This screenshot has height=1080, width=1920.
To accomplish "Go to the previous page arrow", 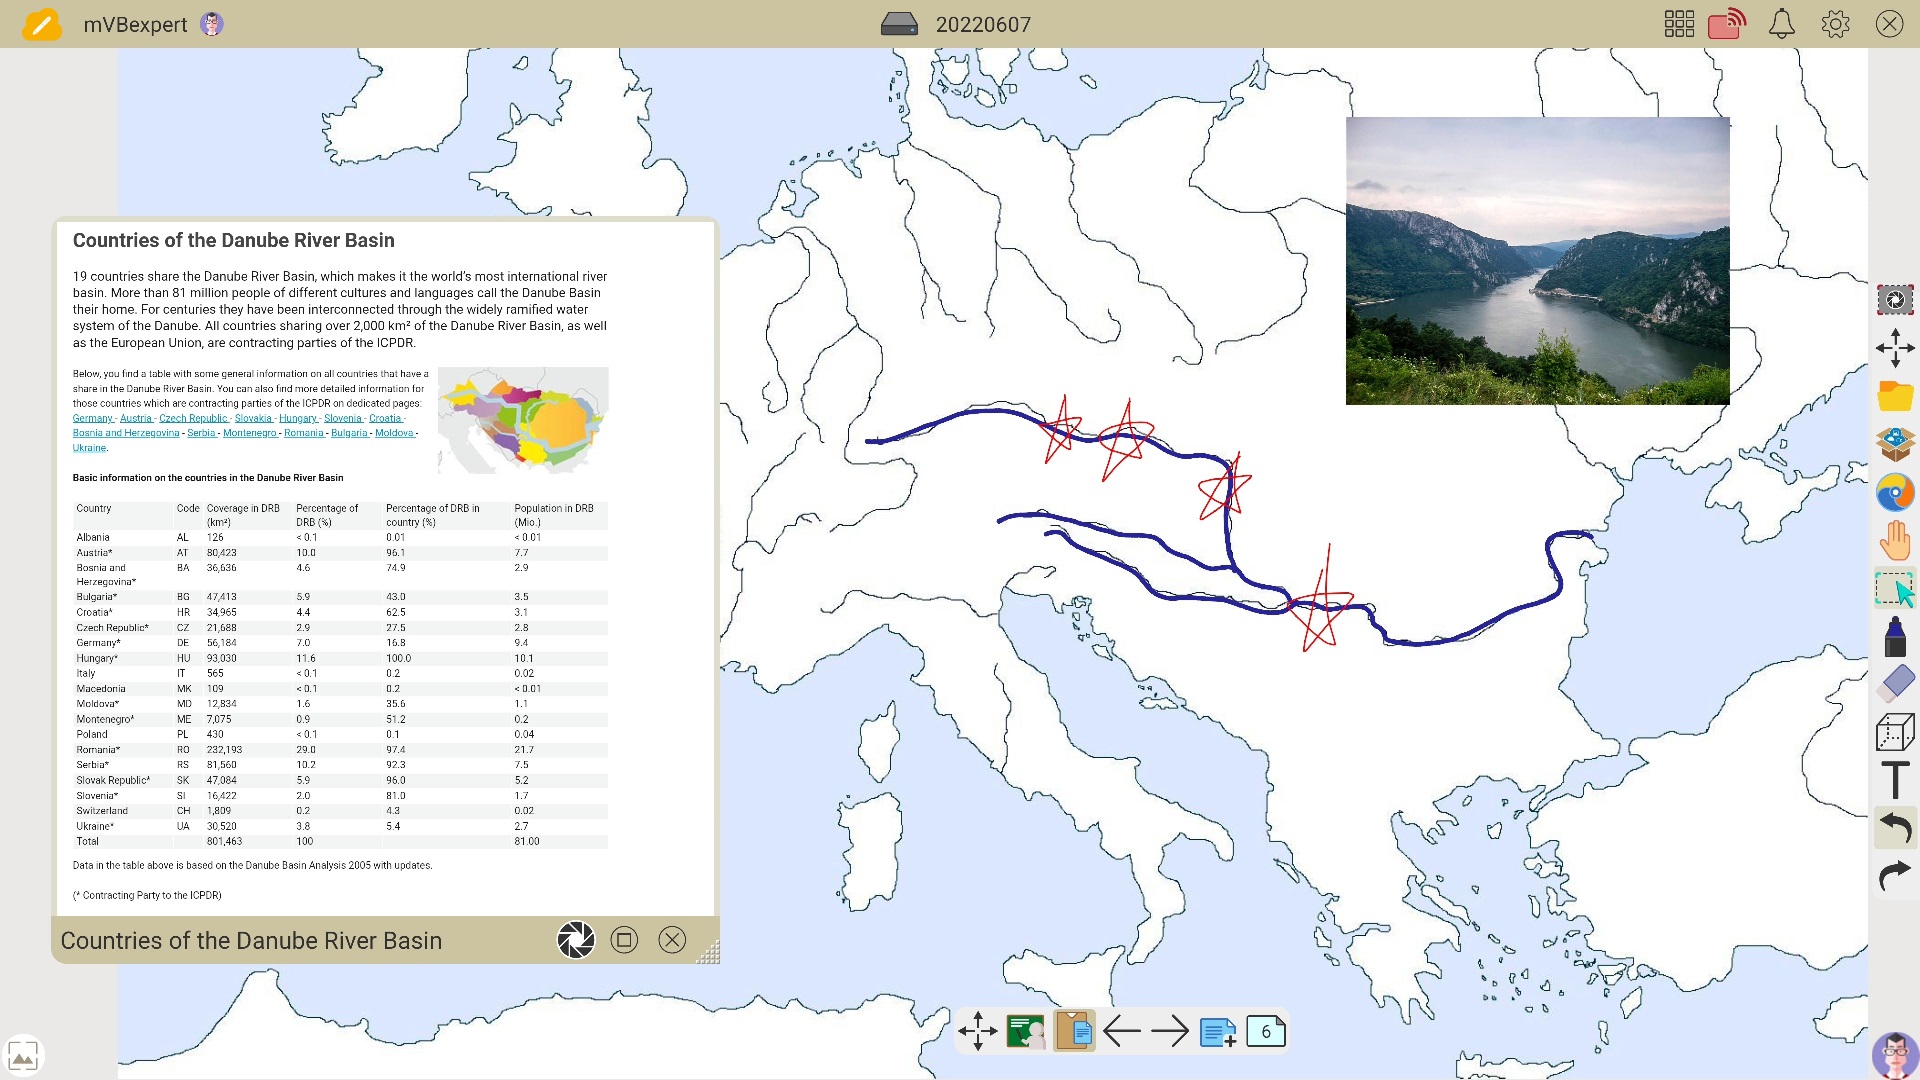I will 1122,1031.
